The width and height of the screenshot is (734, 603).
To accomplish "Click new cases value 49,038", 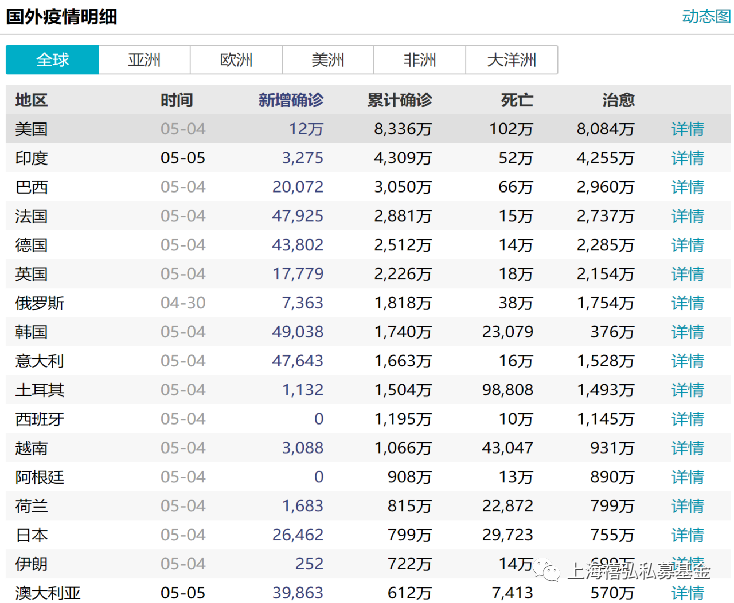I will [x=297, y=332].
